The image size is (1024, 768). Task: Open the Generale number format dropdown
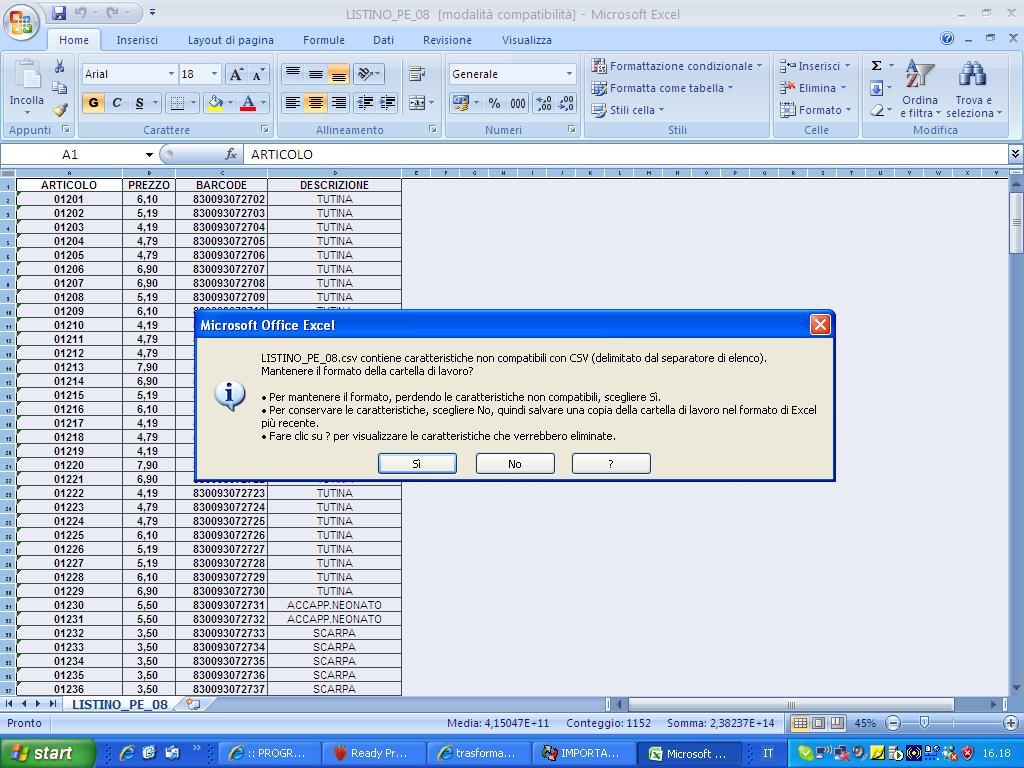pyautogui.click(x=569, y=74)
